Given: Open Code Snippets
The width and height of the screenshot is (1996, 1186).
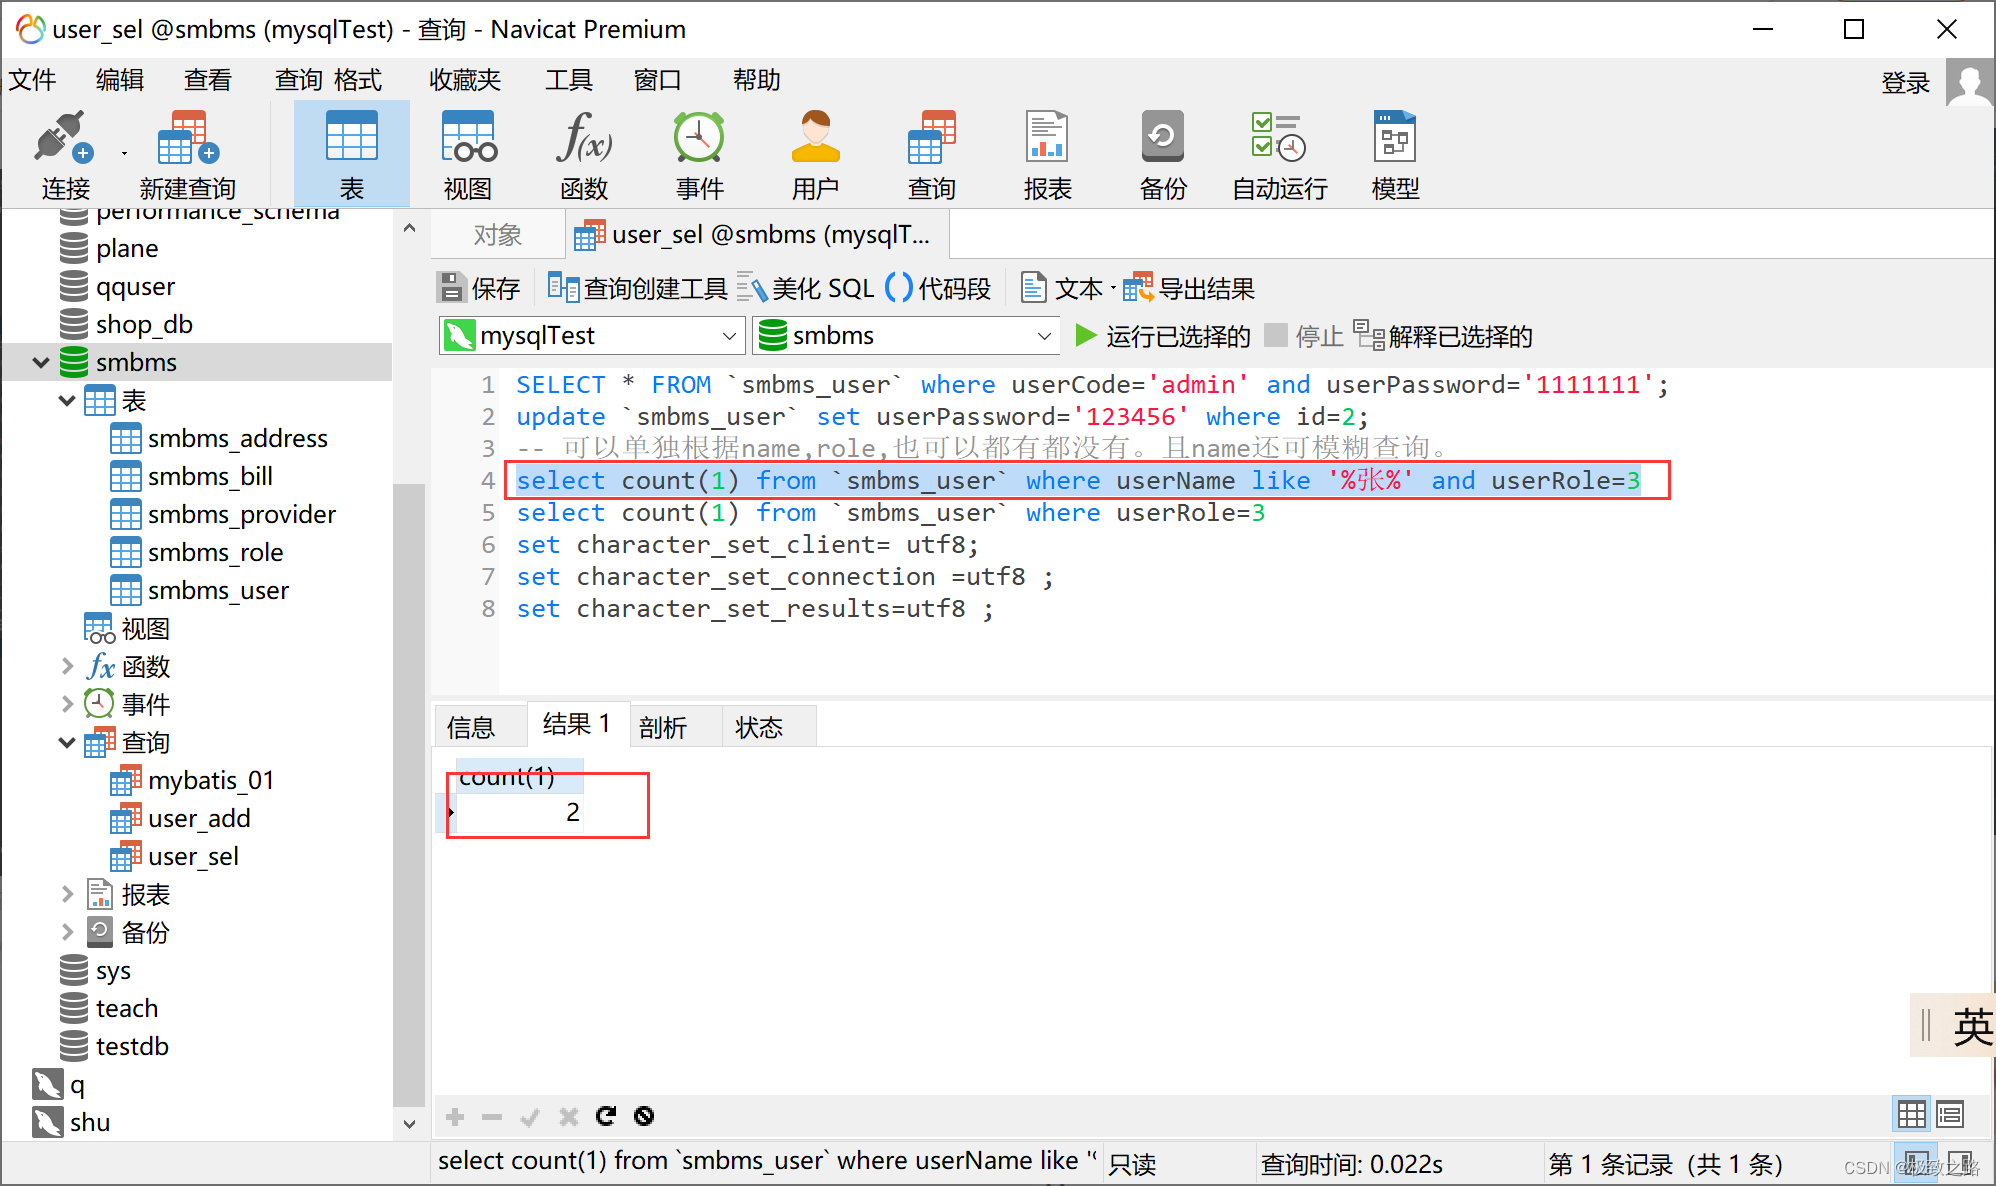Looking at the screenshot, I should click(x=938, y=288).
